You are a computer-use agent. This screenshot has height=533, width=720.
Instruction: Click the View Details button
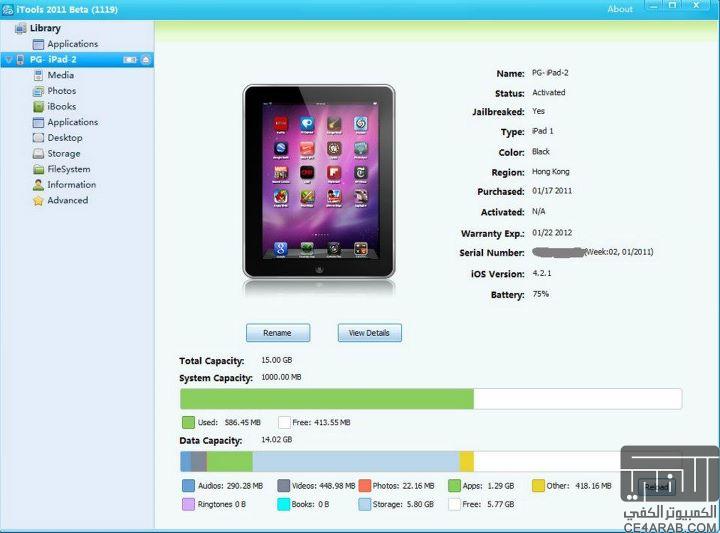pyautogui.click(x=370, y=333)
